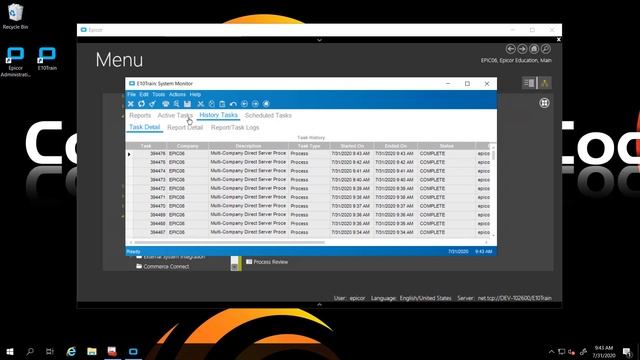This screenshot has height=360, width=640.
Task: Open Epicor Administration desktop shortcut
Action: 16,62
